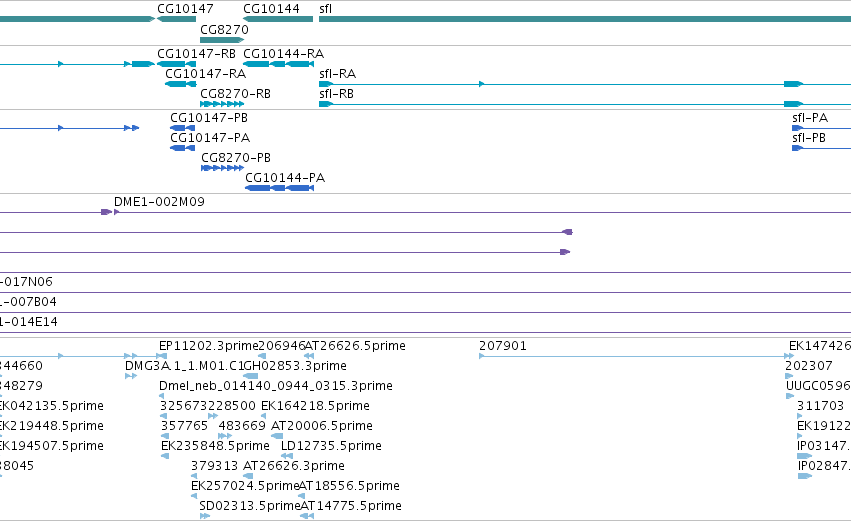Click the CG10147 gene label
The image size is (851, 521).
[185, 9]
